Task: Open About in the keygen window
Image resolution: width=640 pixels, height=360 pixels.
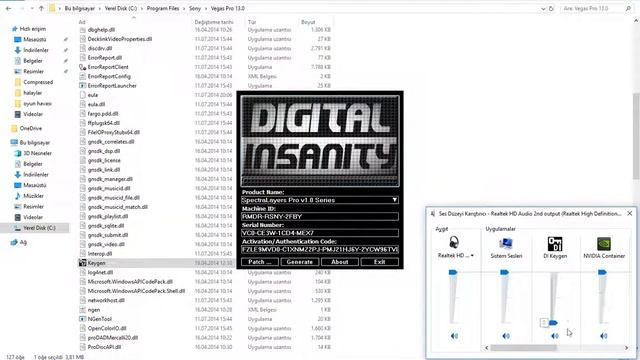Action: pyautogui.click(x=340, y=262)
